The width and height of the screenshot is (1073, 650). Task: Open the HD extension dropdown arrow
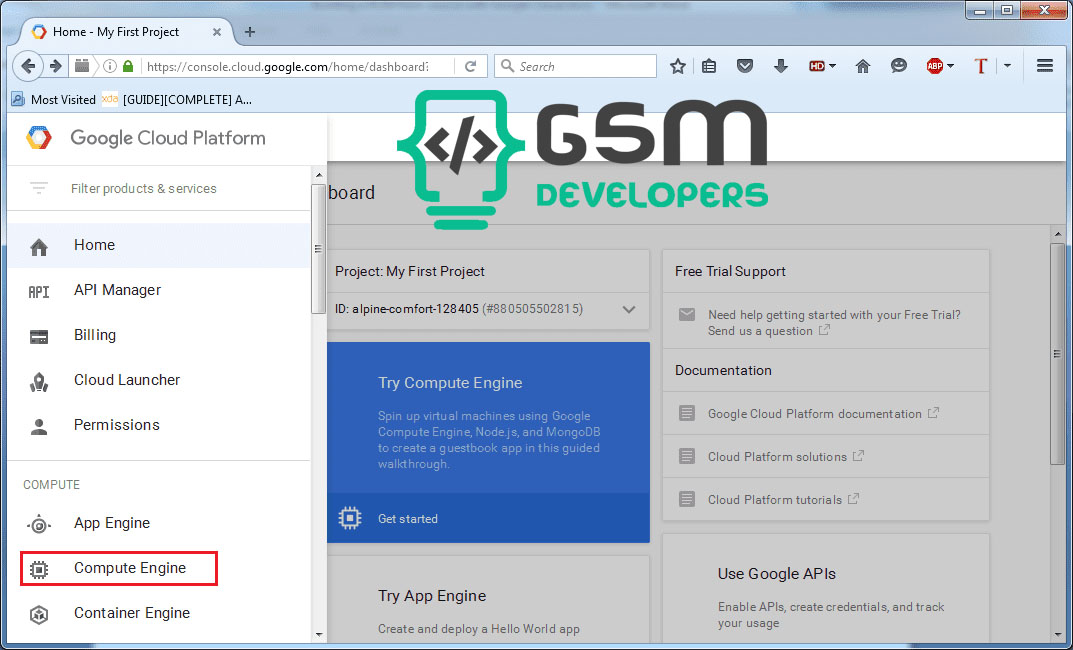click(x=832, y=66)
